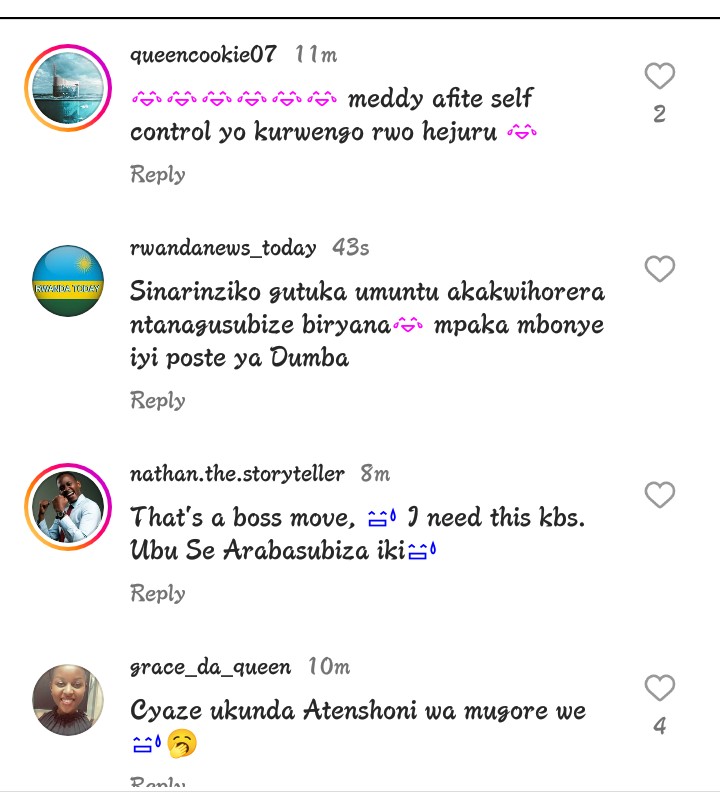Reply to nathan.the.storyteller's comment
Image resolution: width=720 pixels, height=796 pixels.
click(x=157, y=593)
